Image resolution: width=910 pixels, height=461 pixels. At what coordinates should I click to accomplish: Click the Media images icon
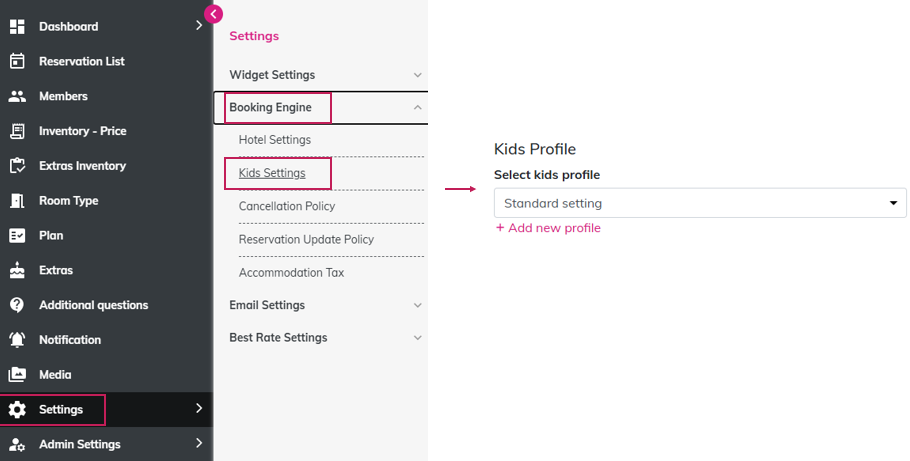(17, 375)
